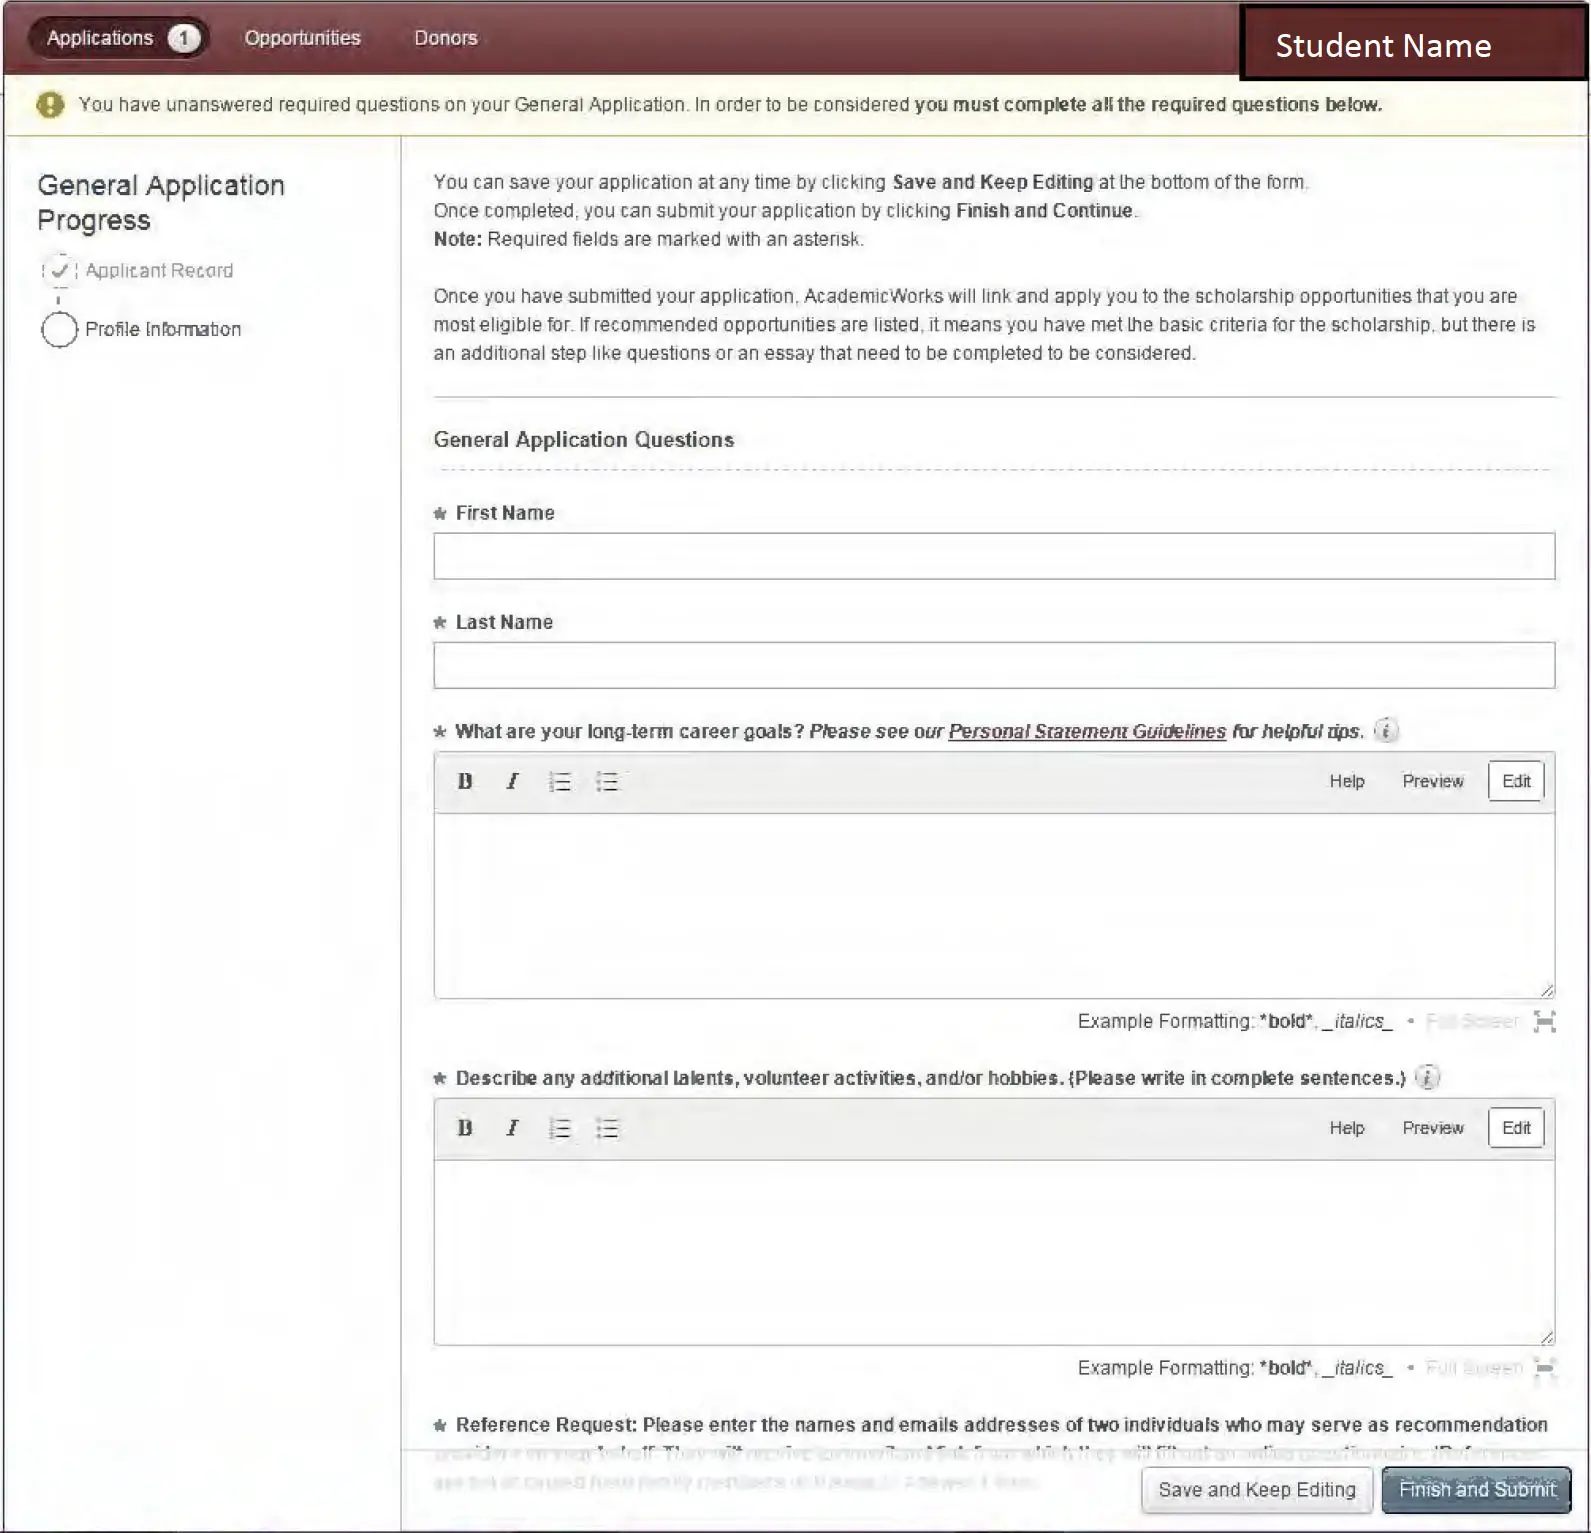Click Profile Information progress label
Image resolution: width=1591 pixels, height=1533 pixels.
coord(163,329)
